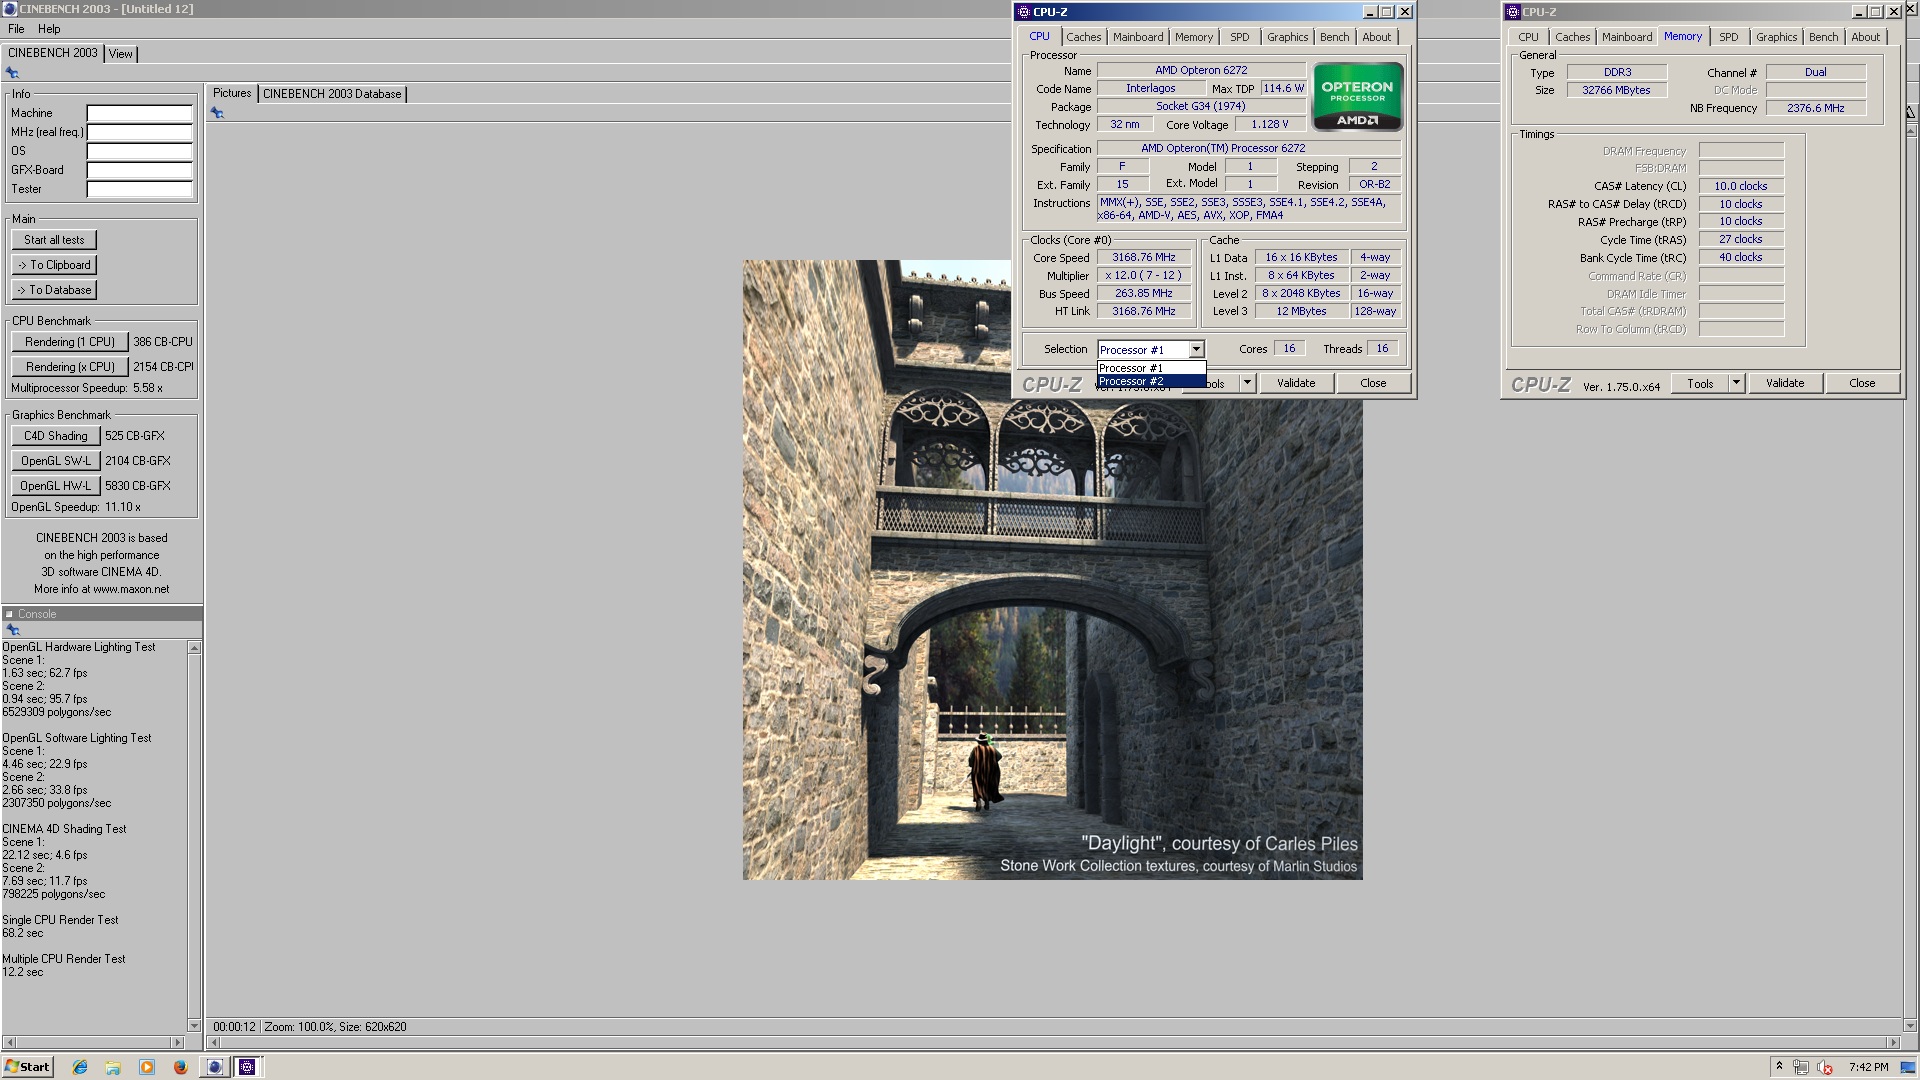The height and width of the screenshot is (1080, 1920).
Task: Select Processor #2 in dropdown list
Action: 1152,381
